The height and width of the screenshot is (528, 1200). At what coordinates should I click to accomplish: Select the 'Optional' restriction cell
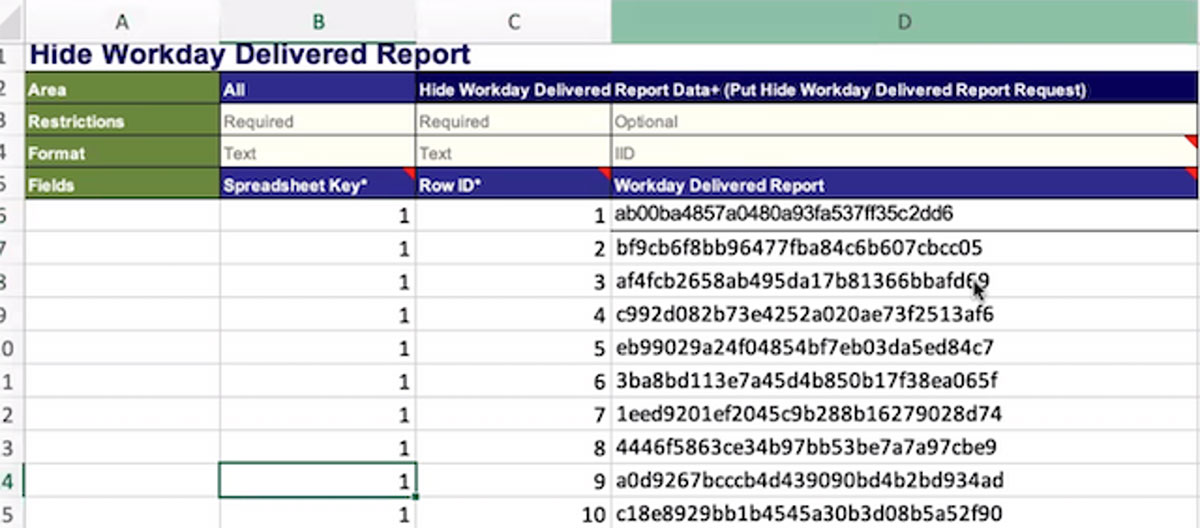point(905,121)
